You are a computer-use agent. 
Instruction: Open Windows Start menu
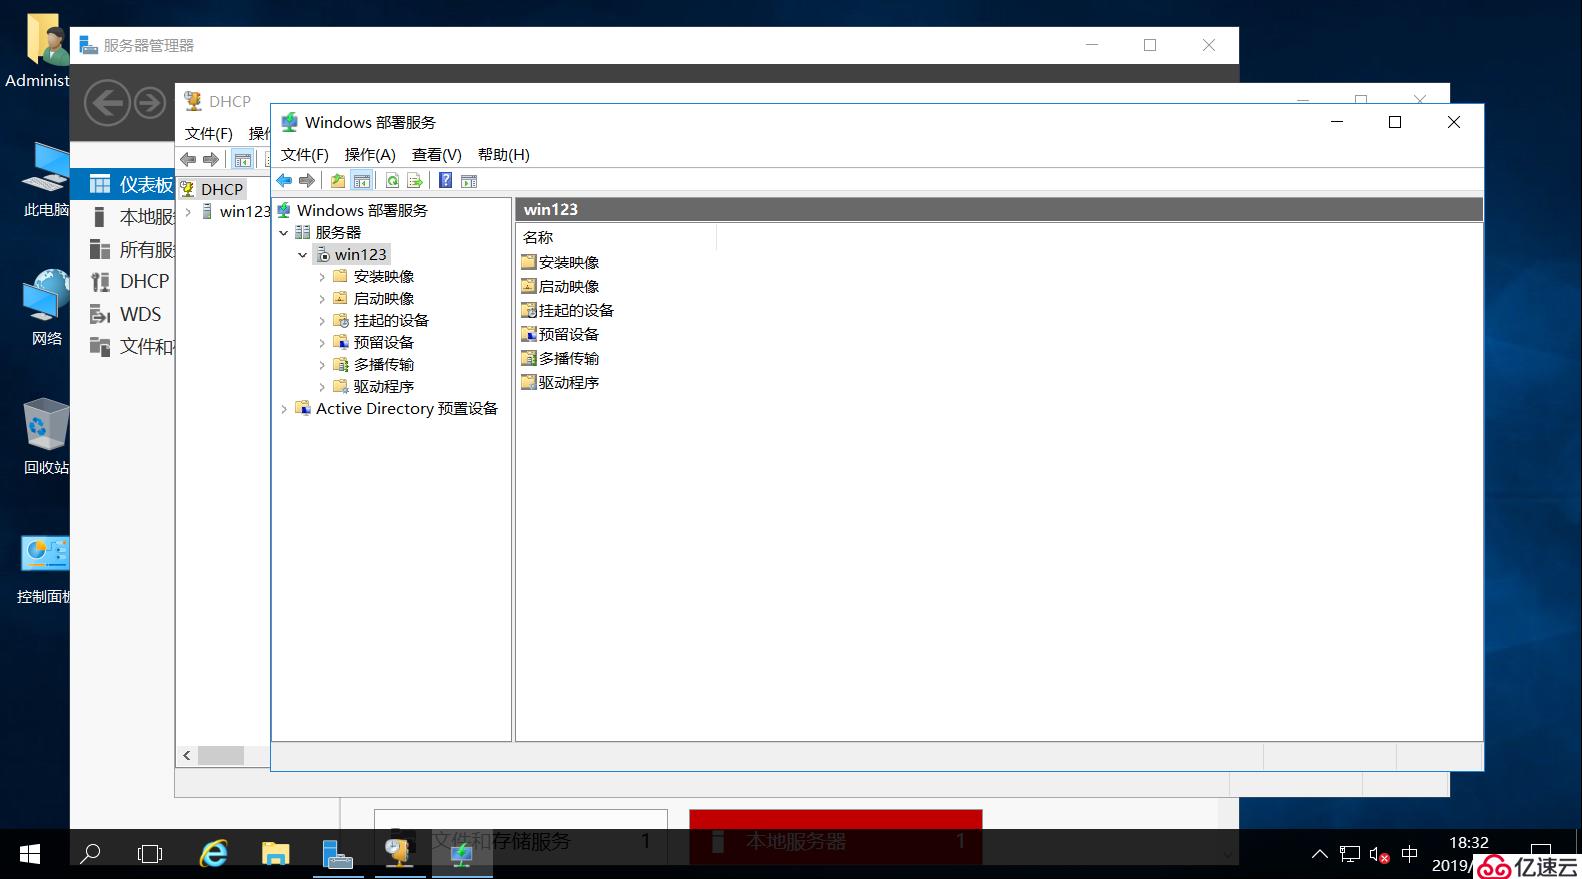[x=30, y=854]
